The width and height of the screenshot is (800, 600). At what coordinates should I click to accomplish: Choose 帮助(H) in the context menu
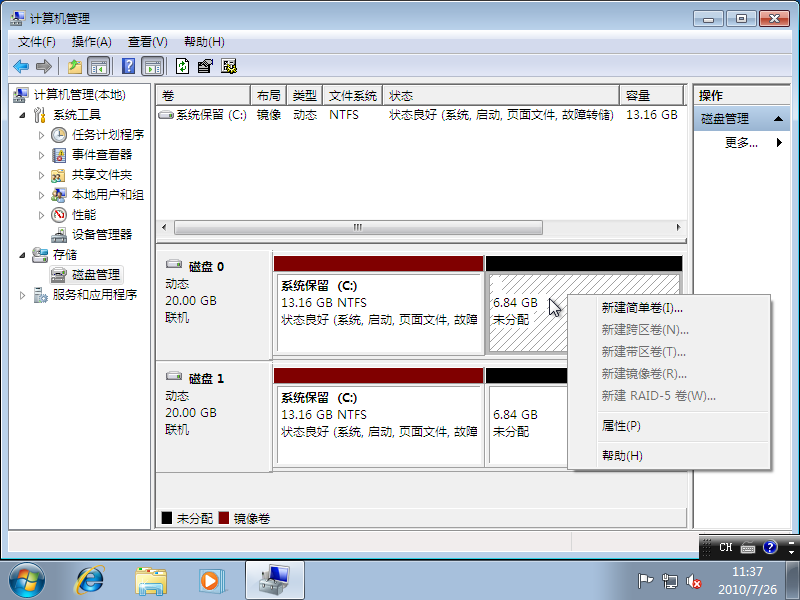click(684, 456)
